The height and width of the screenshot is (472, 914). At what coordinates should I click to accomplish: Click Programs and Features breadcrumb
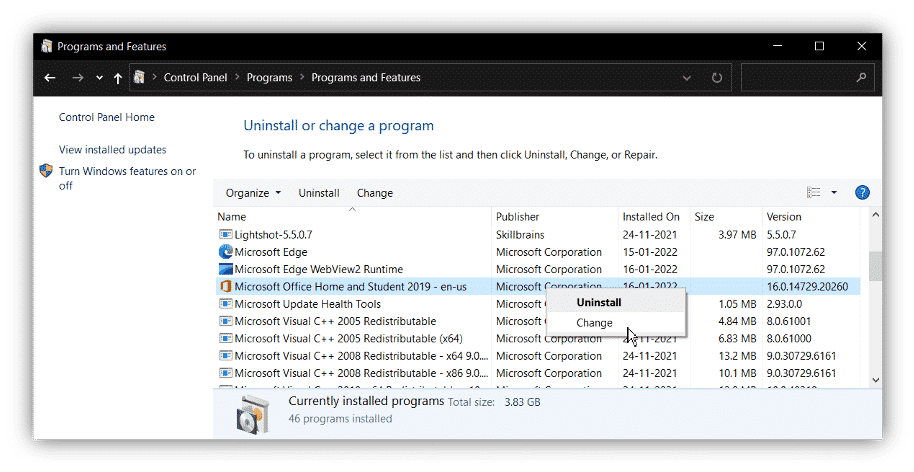[365, 78]
